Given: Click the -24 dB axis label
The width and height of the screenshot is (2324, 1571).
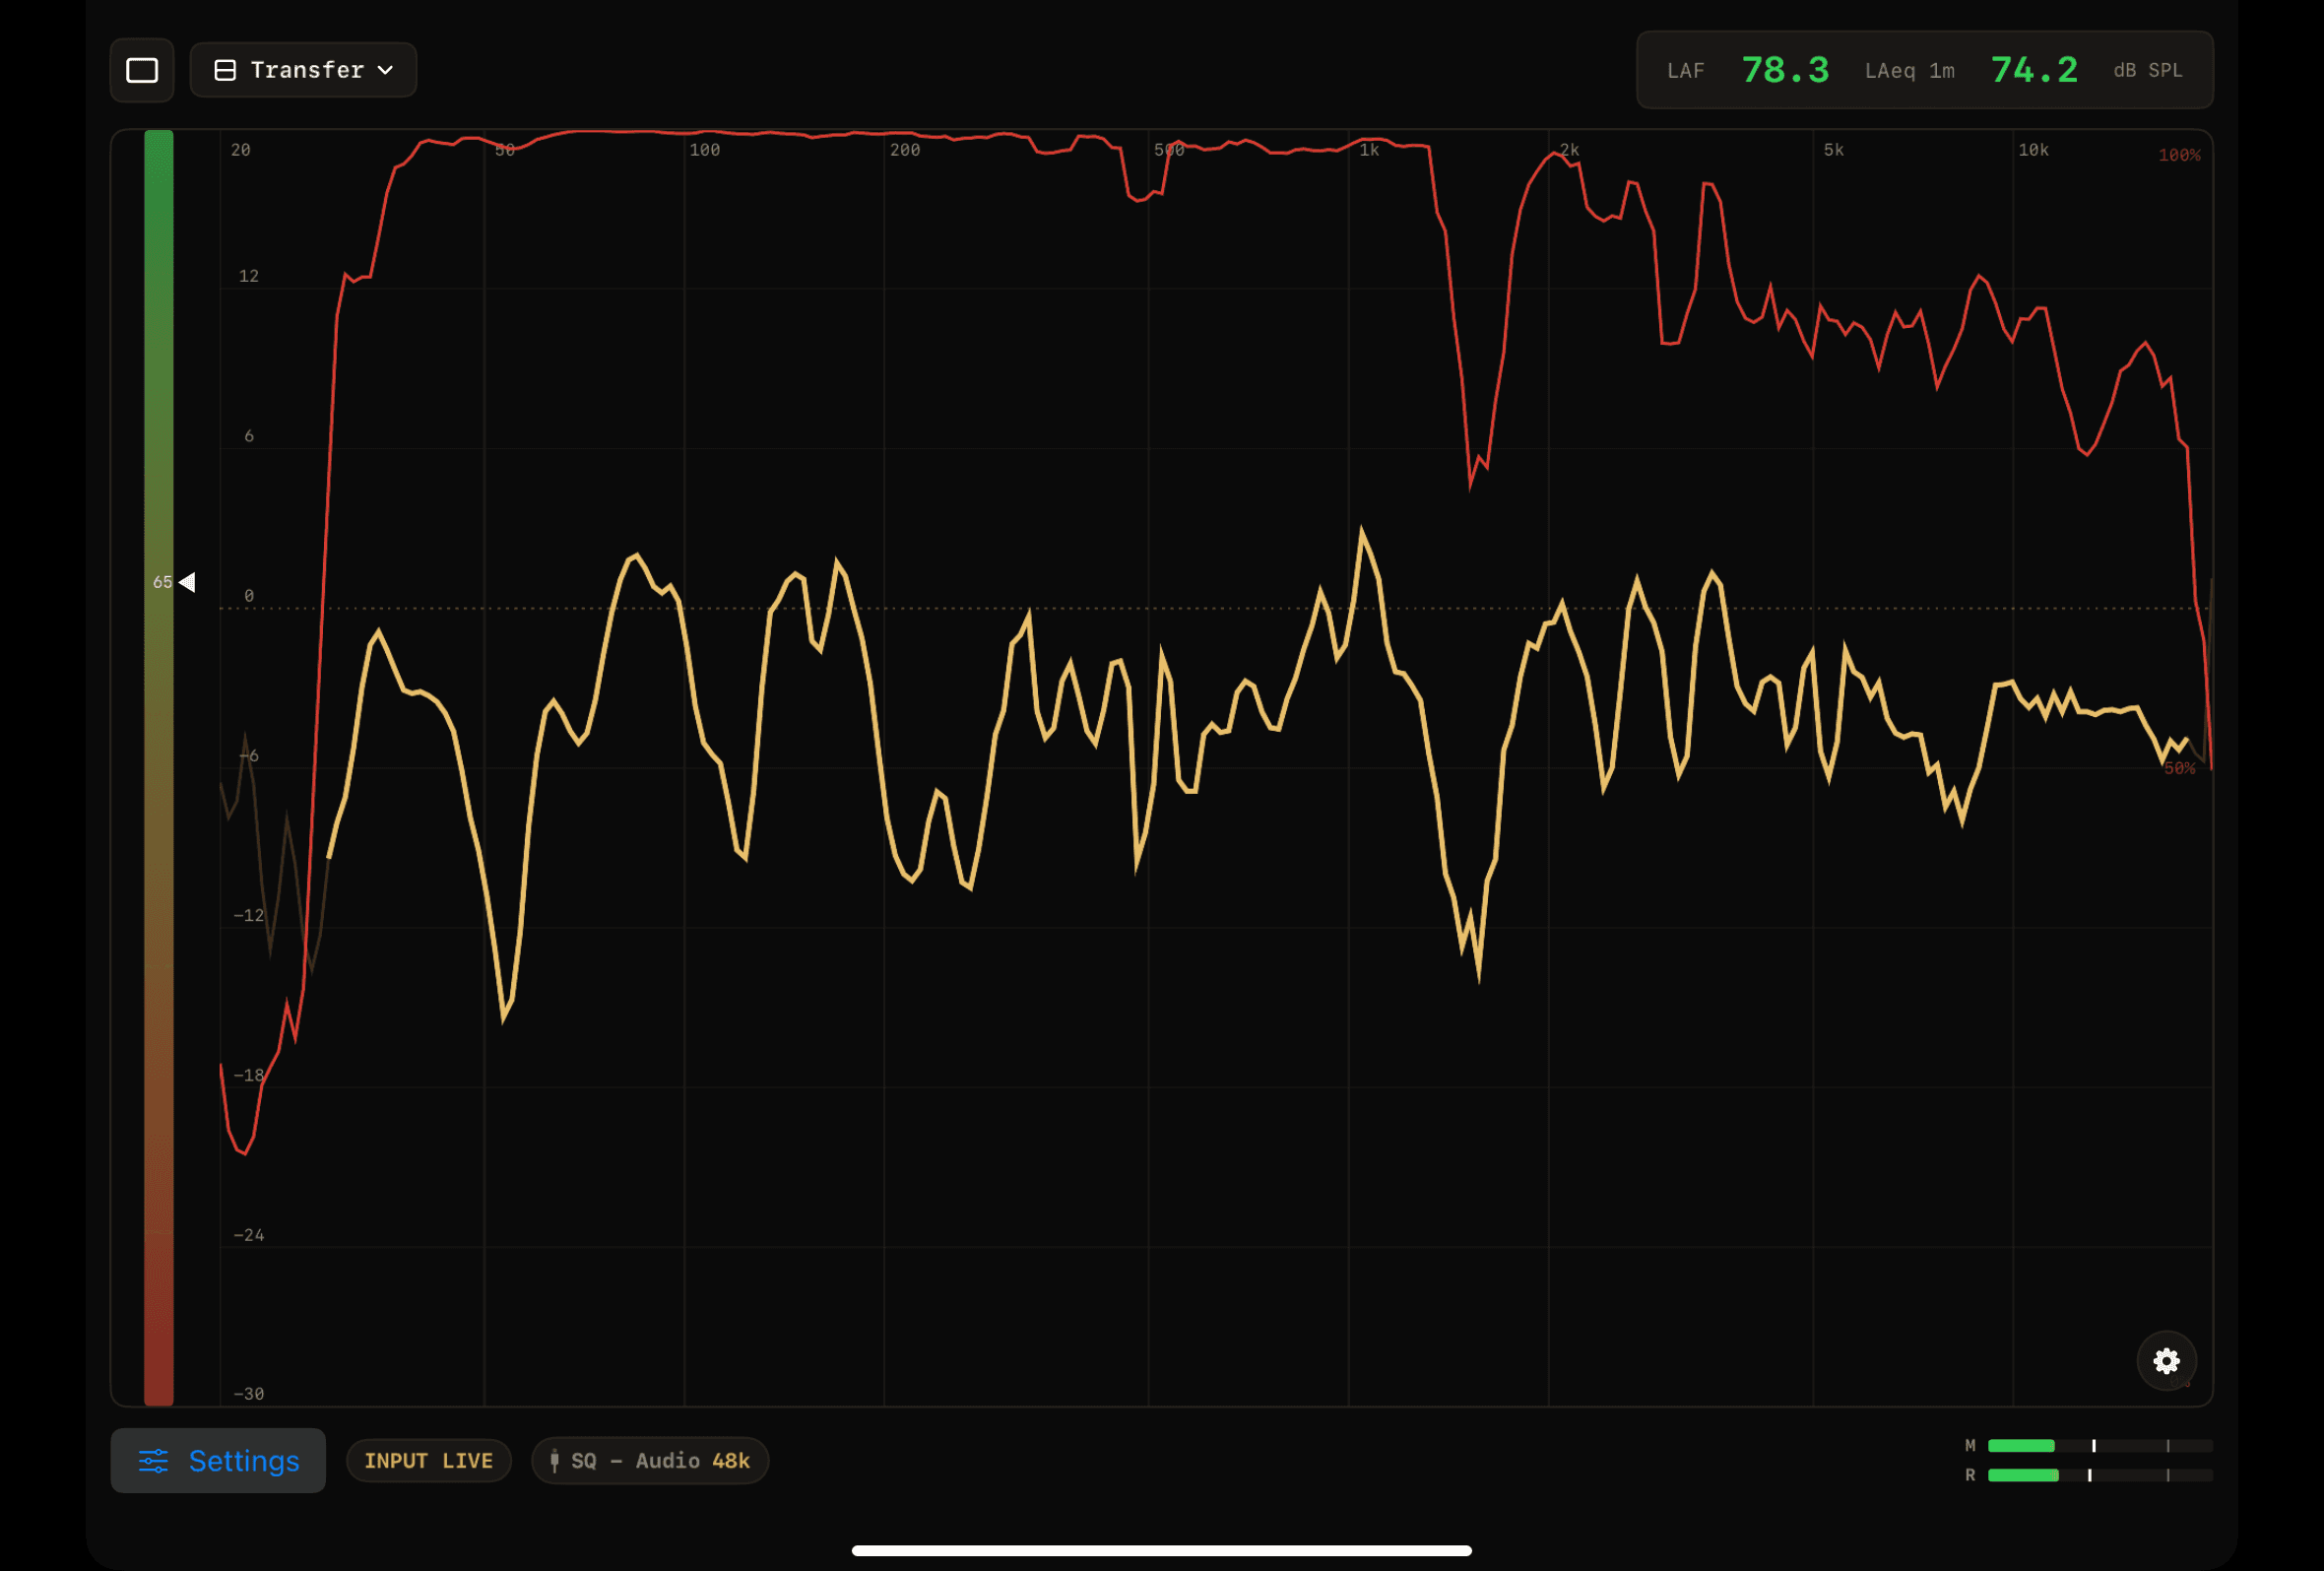Looking at the screenshot, I should (x=249, y=1235).
